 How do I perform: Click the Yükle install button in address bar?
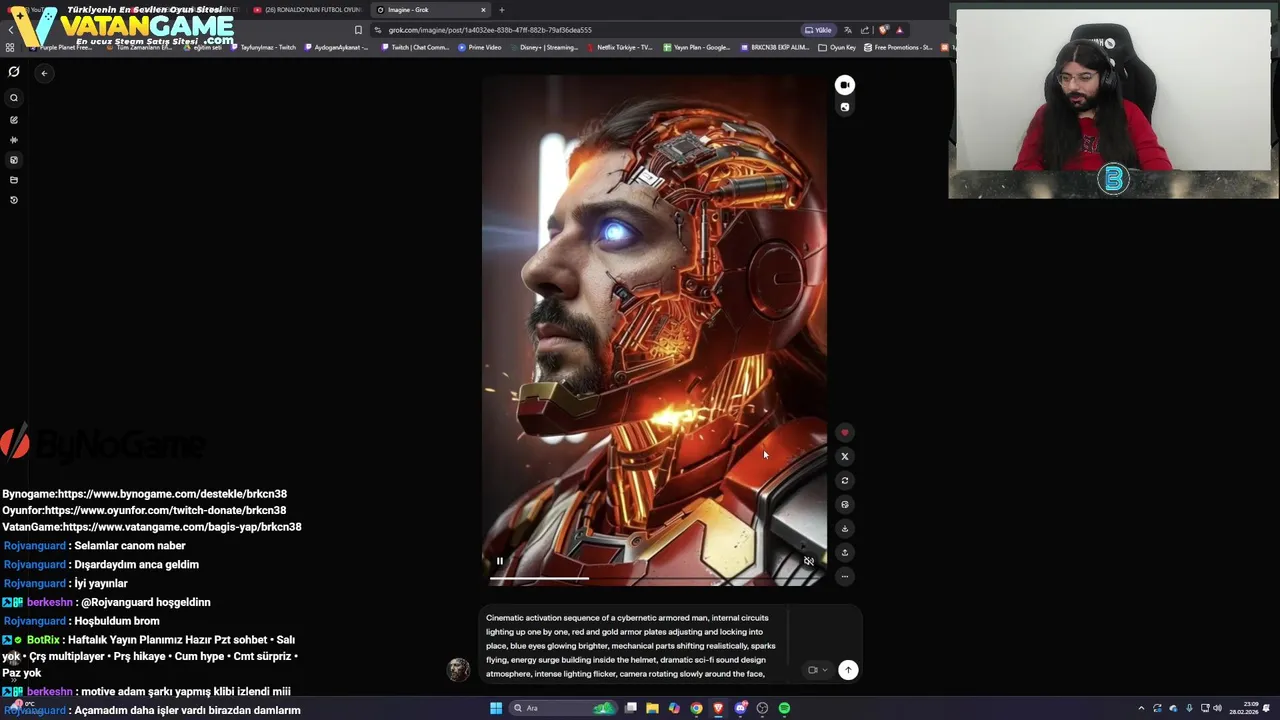click(818, 30)
